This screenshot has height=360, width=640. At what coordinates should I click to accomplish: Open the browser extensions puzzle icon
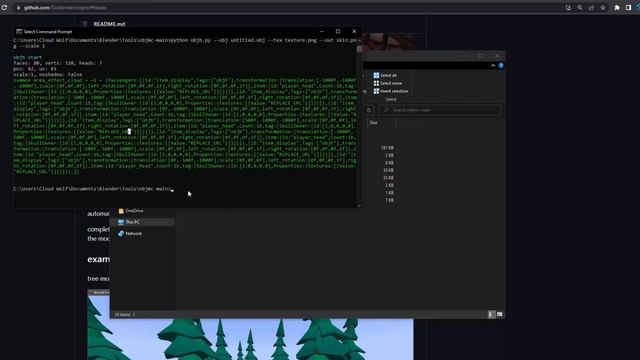tap(617, 7)
